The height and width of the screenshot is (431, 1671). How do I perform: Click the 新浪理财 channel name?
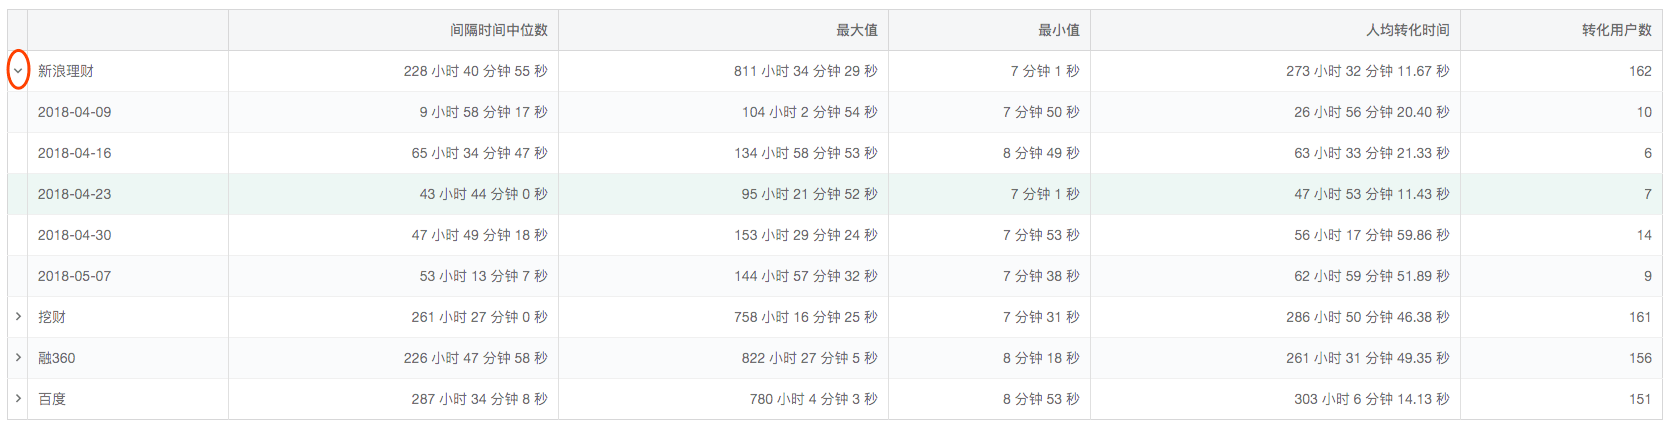click(x=66, y=71)
